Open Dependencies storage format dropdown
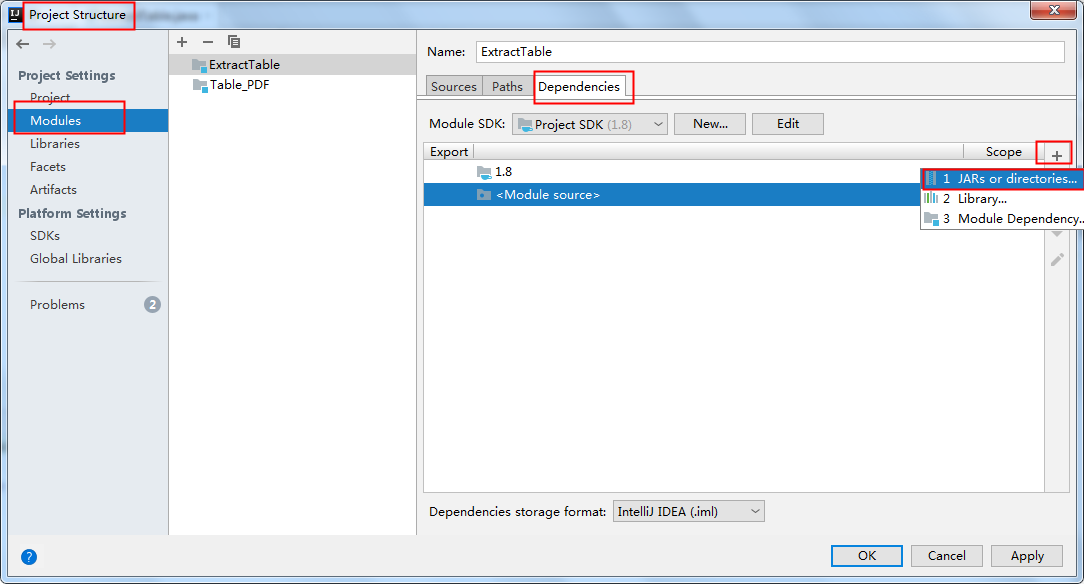The width and height of the screenshot is (1084, 584). [x=689, y=511]
